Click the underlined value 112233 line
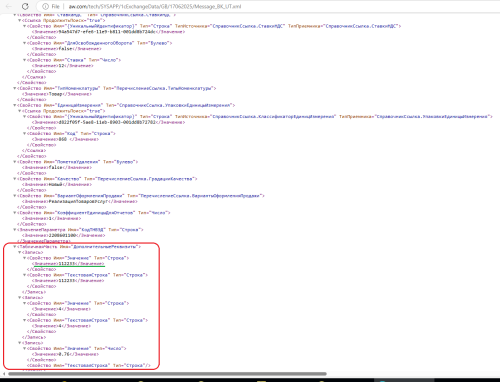This screenshot has width=500, height=382. [x=68, y=264]
